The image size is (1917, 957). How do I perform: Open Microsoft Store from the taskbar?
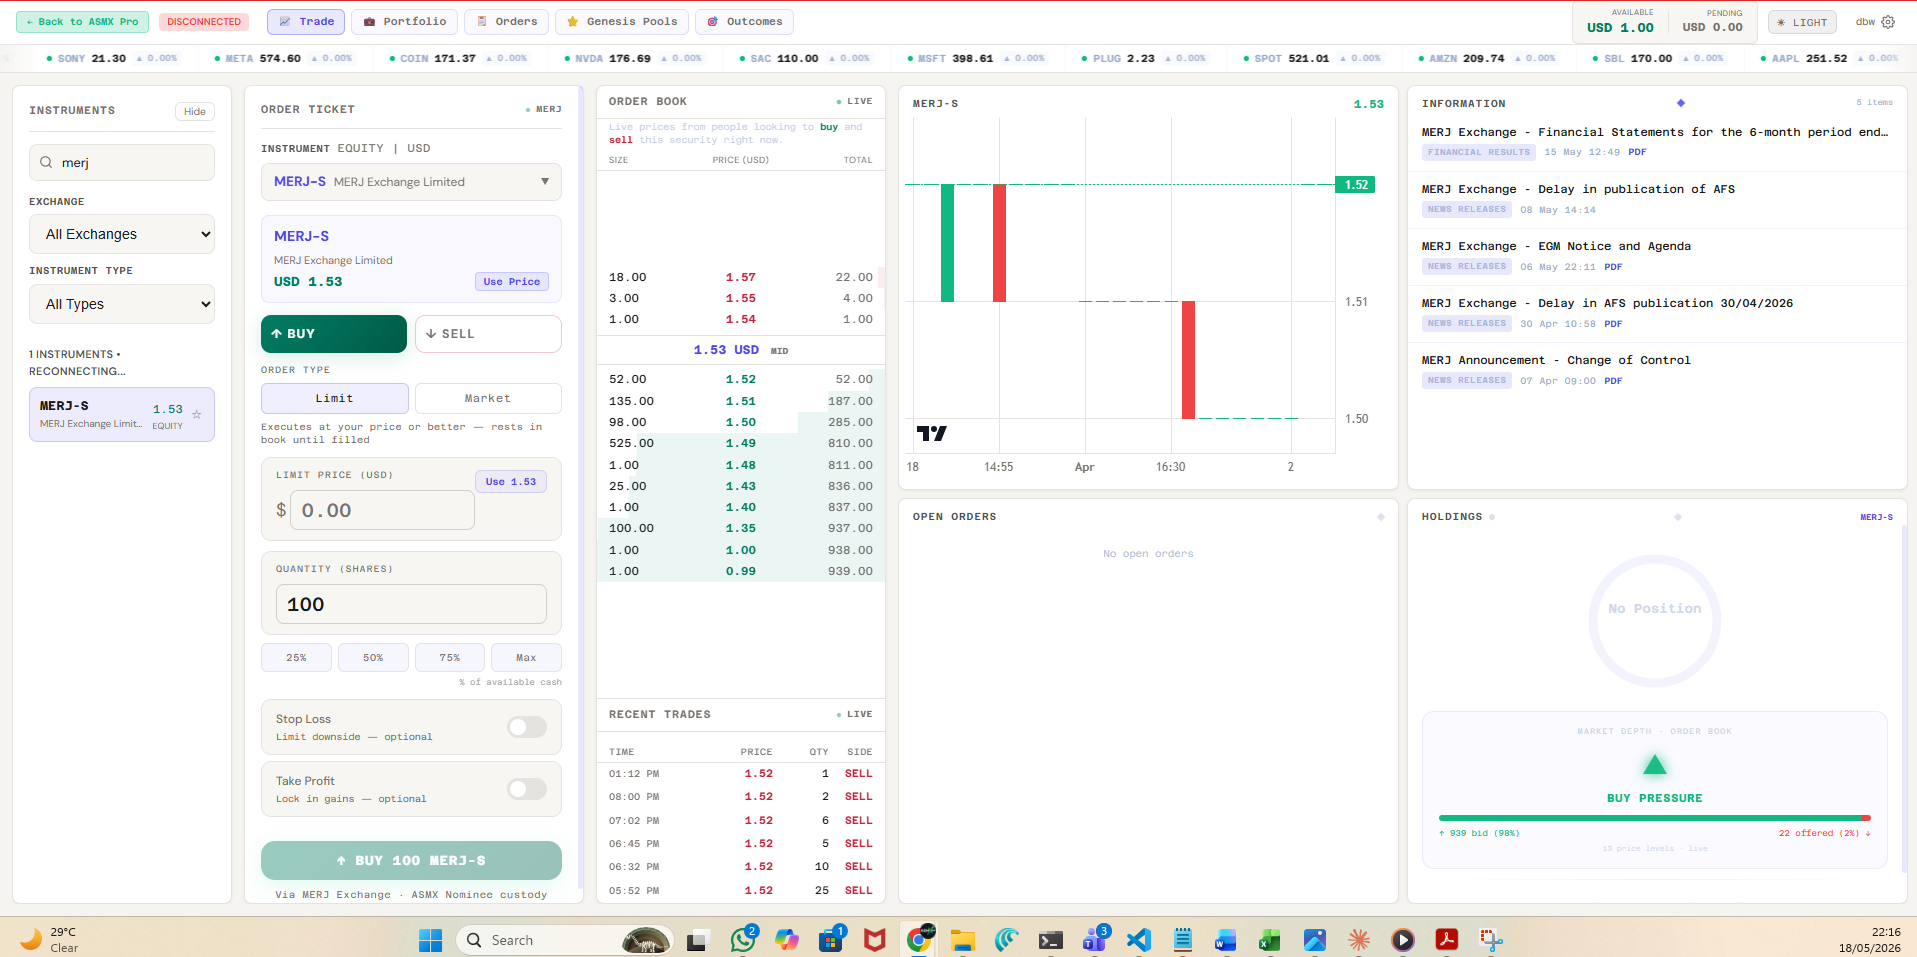coord(831,939)
